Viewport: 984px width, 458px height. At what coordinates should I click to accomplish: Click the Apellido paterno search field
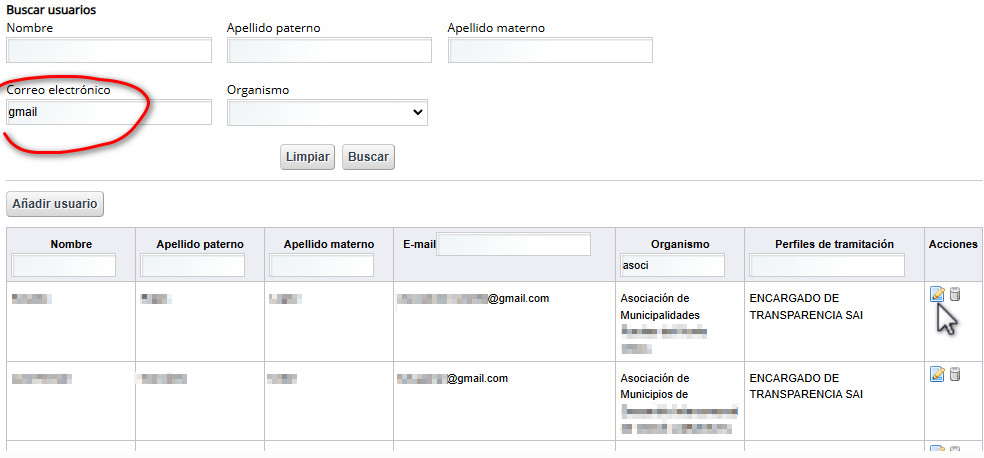pyautogui.click(x=329, y=51)
